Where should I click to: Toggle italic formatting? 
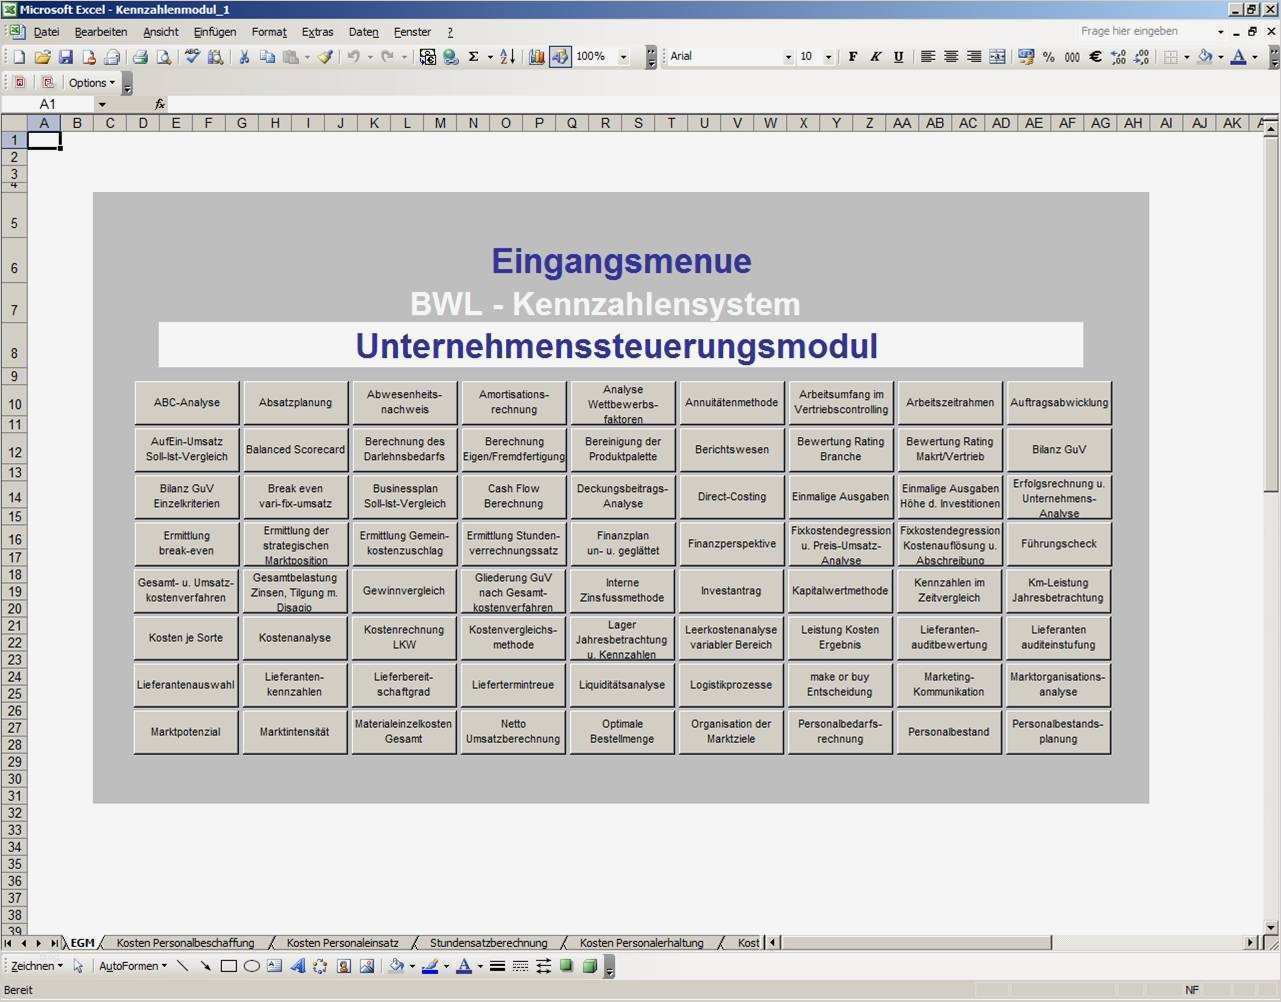[875, 56]
